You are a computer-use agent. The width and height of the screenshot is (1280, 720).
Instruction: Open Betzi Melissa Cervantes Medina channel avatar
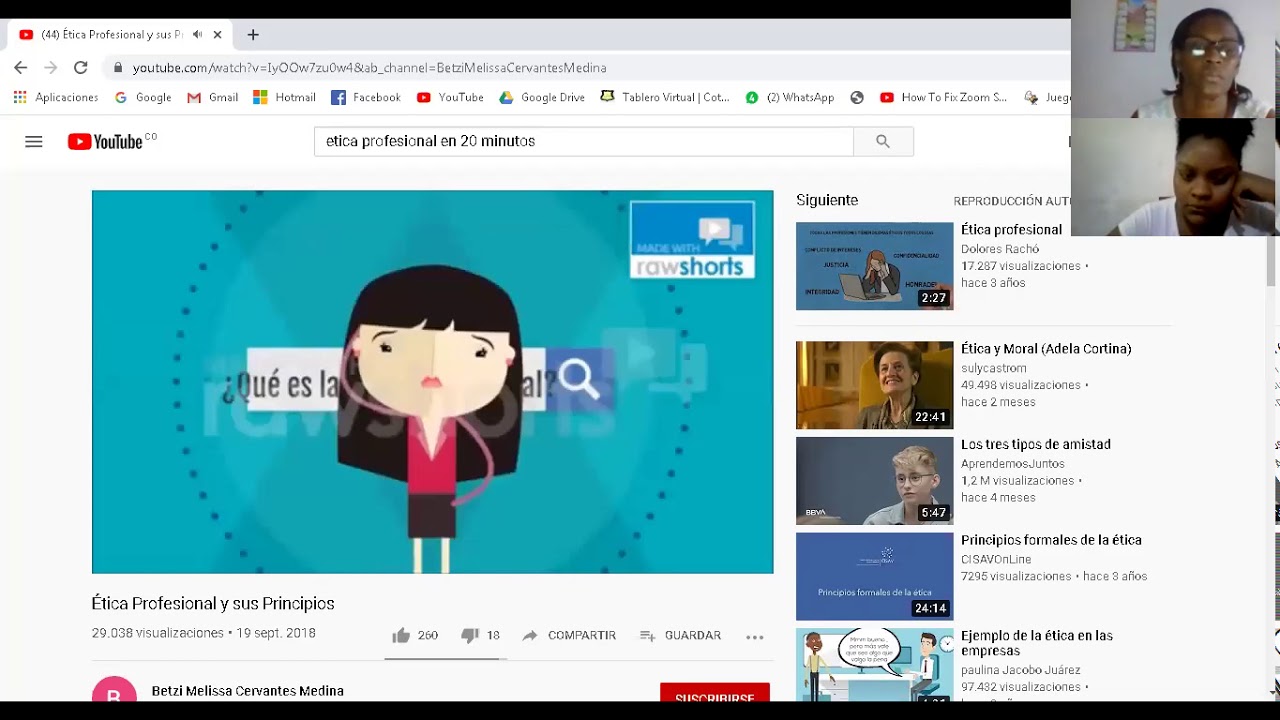coord(114,690)
